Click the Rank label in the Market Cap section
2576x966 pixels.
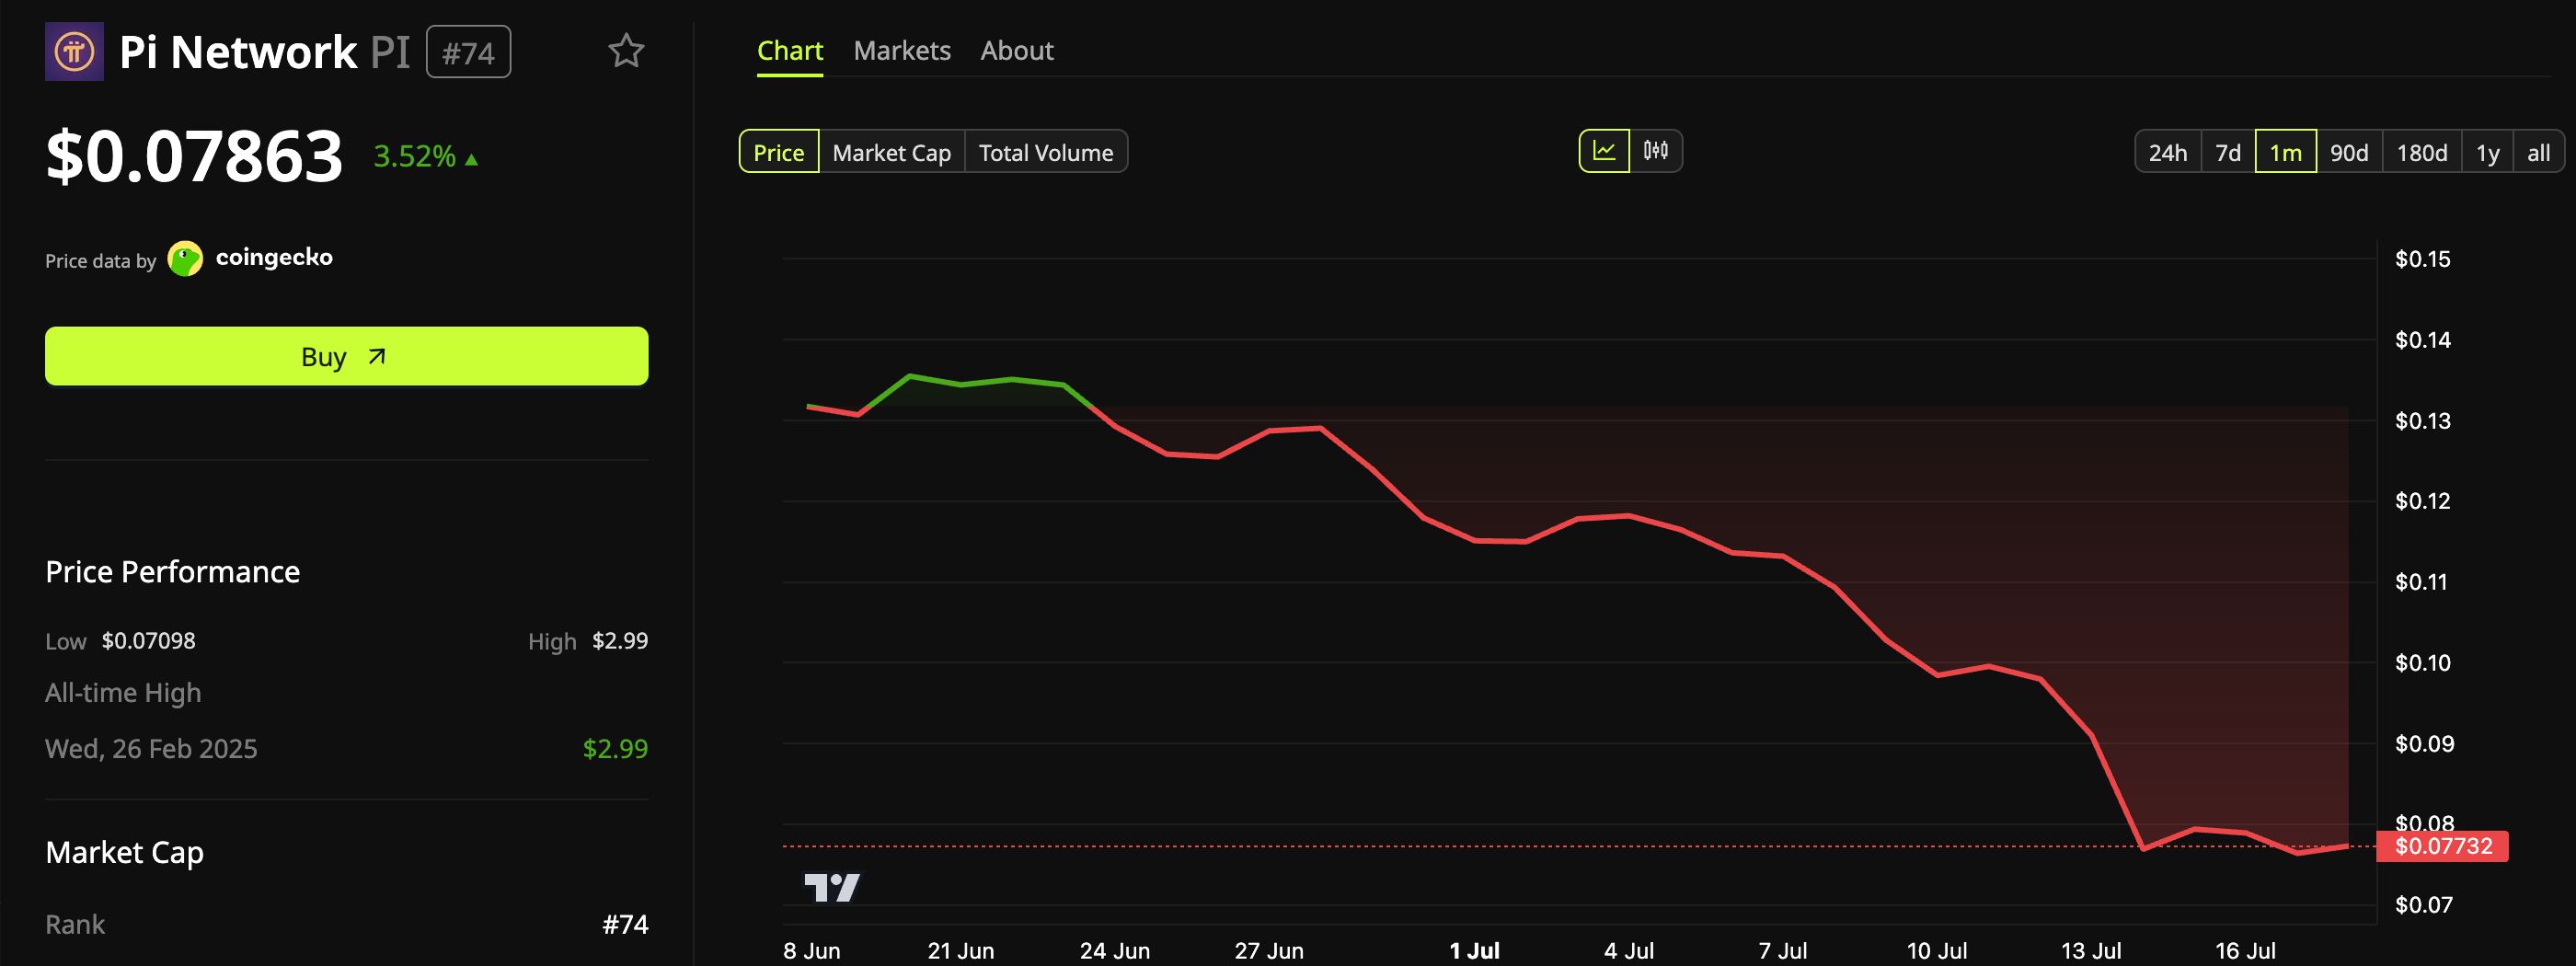pyautogui.click(x=75, y=925)
